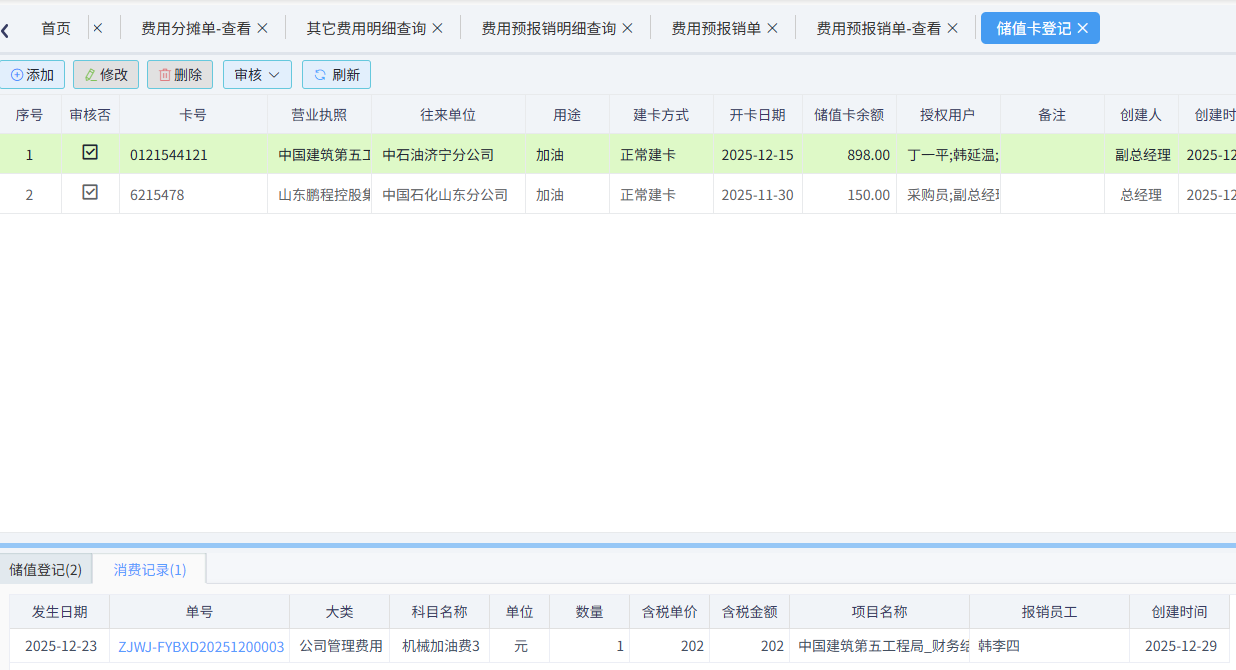This screenshot has height=670, width=1236.
Task: Click the 首页 home tab
Action: [56, 28]
